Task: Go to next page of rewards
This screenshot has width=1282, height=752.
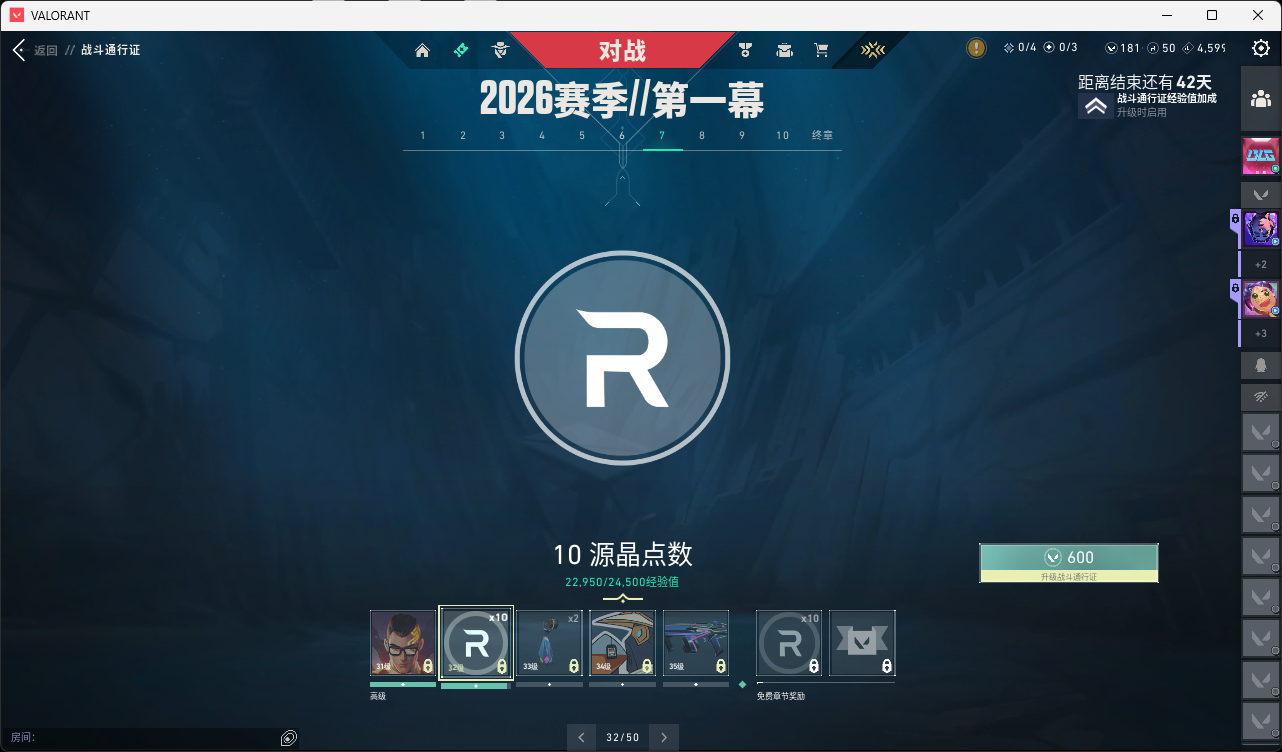Action: point(663,738)
